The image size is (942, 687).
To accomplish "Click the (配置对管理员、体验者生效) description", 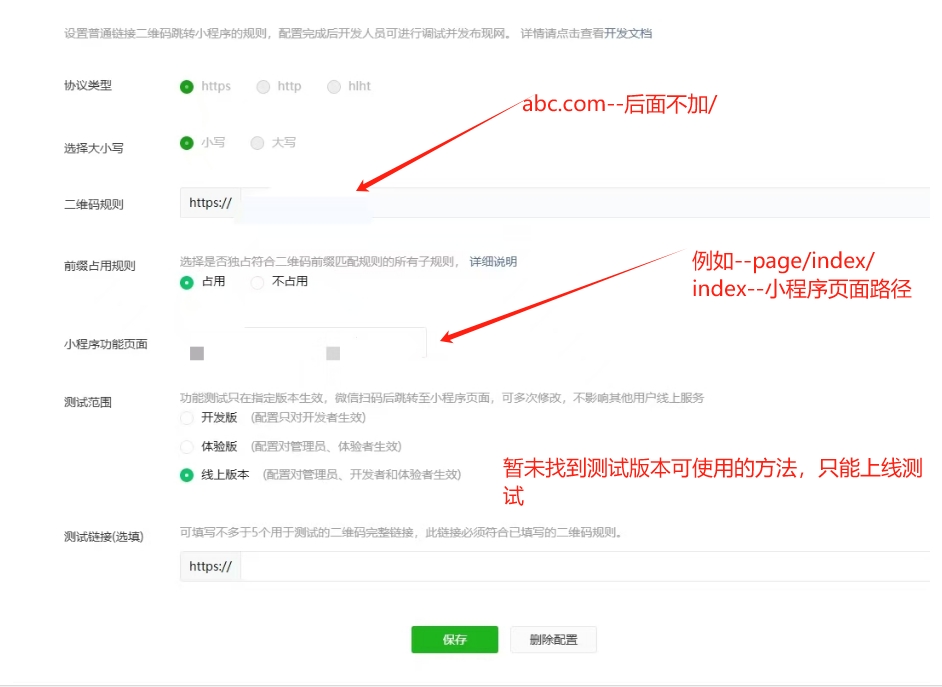I will pos(326,446).
